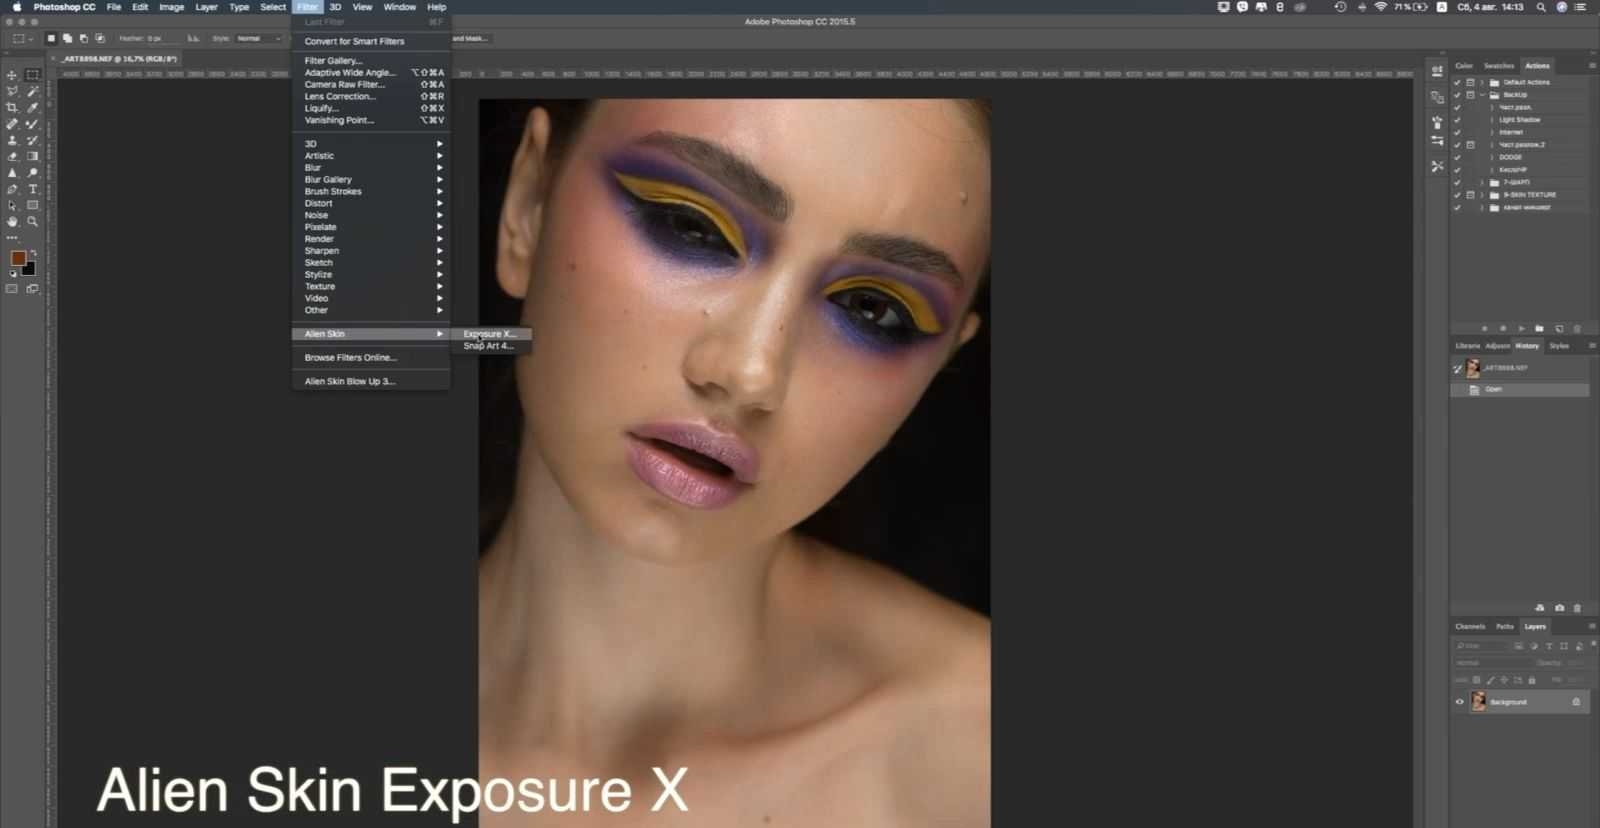The width and height of the screenshot is (1600, 828).
Task: Pick the foreground color swatch
Action: point(18,258)
